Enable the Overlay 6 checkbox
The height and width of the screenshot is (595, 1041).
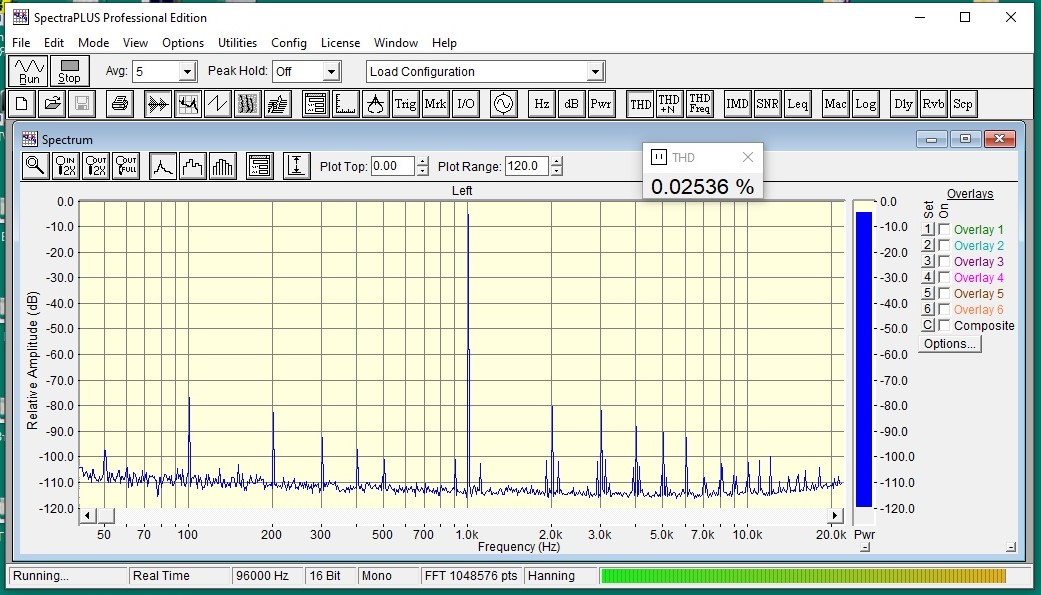coord(944,309)
